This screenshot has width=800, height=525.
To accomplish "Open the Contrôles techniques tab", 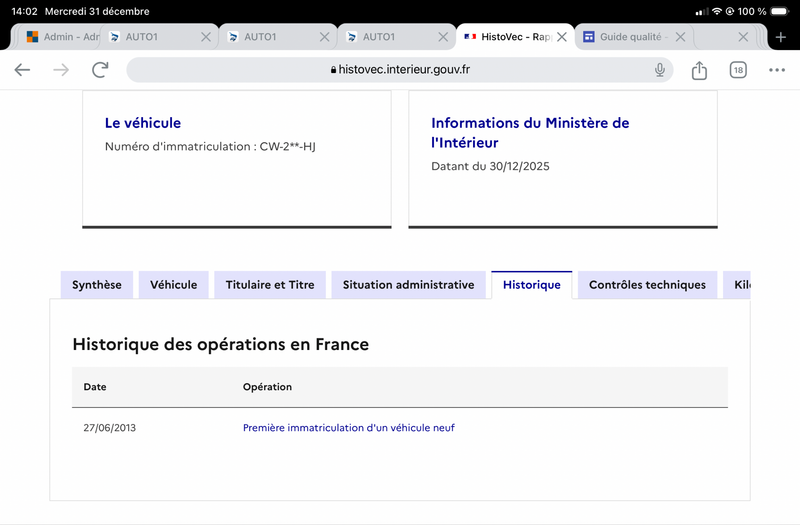I will pos(647,285).
